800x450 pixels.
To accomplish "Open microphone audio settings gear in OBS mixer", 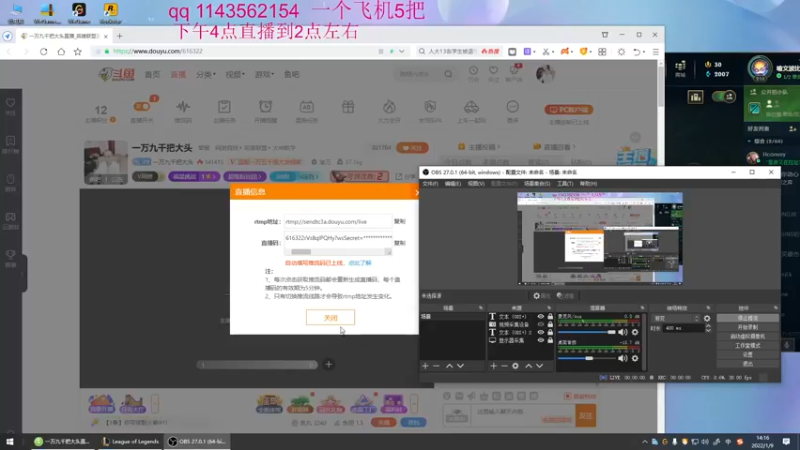I will click(x=635, y=332).
